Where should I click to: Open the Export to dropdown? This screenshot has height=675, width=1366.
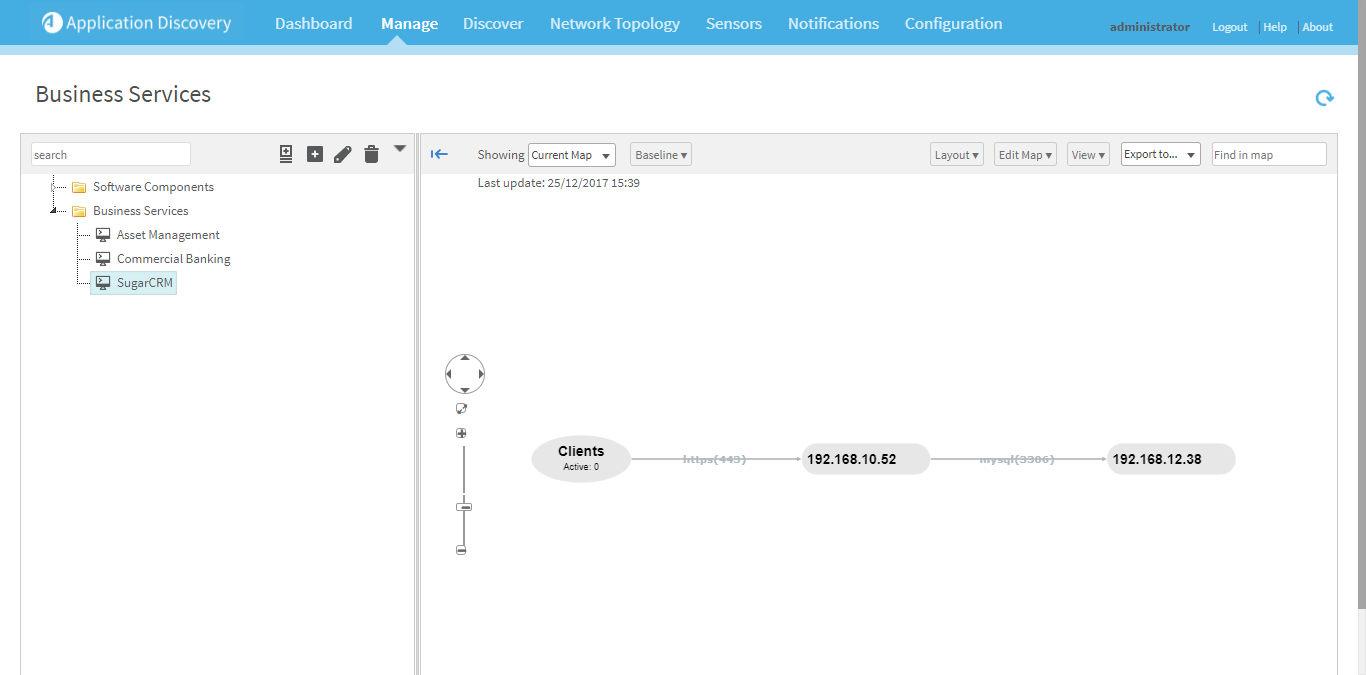(x=1160, y=154)
